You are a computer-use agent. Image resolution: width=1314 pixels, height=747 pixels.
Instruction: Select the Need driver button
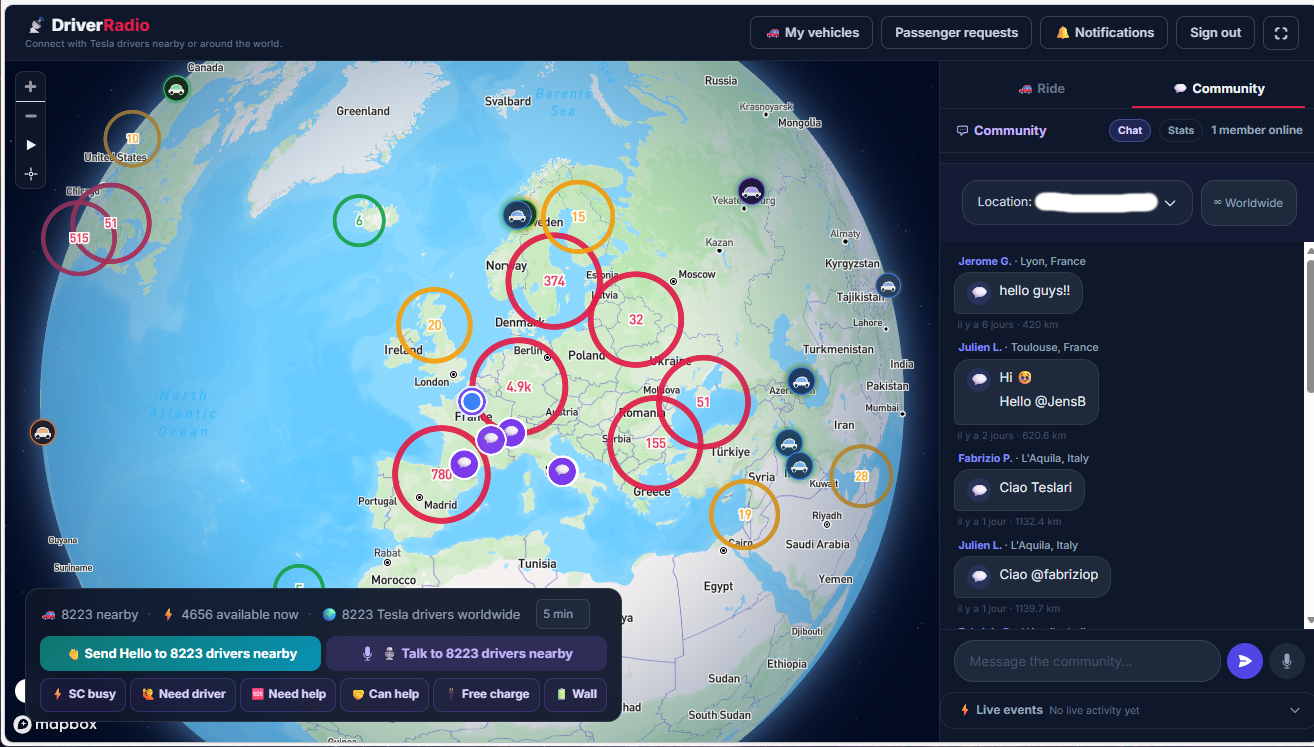[184, 694]
